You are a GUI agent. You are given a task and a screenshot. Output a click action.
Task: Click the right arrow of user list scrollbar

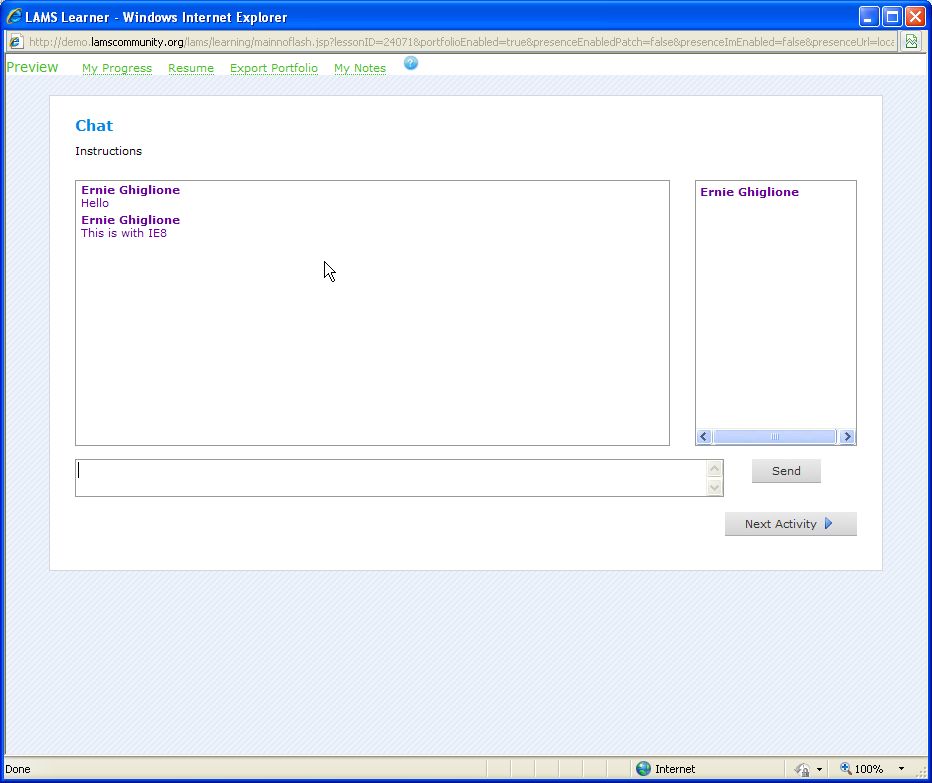coord(847,437)
